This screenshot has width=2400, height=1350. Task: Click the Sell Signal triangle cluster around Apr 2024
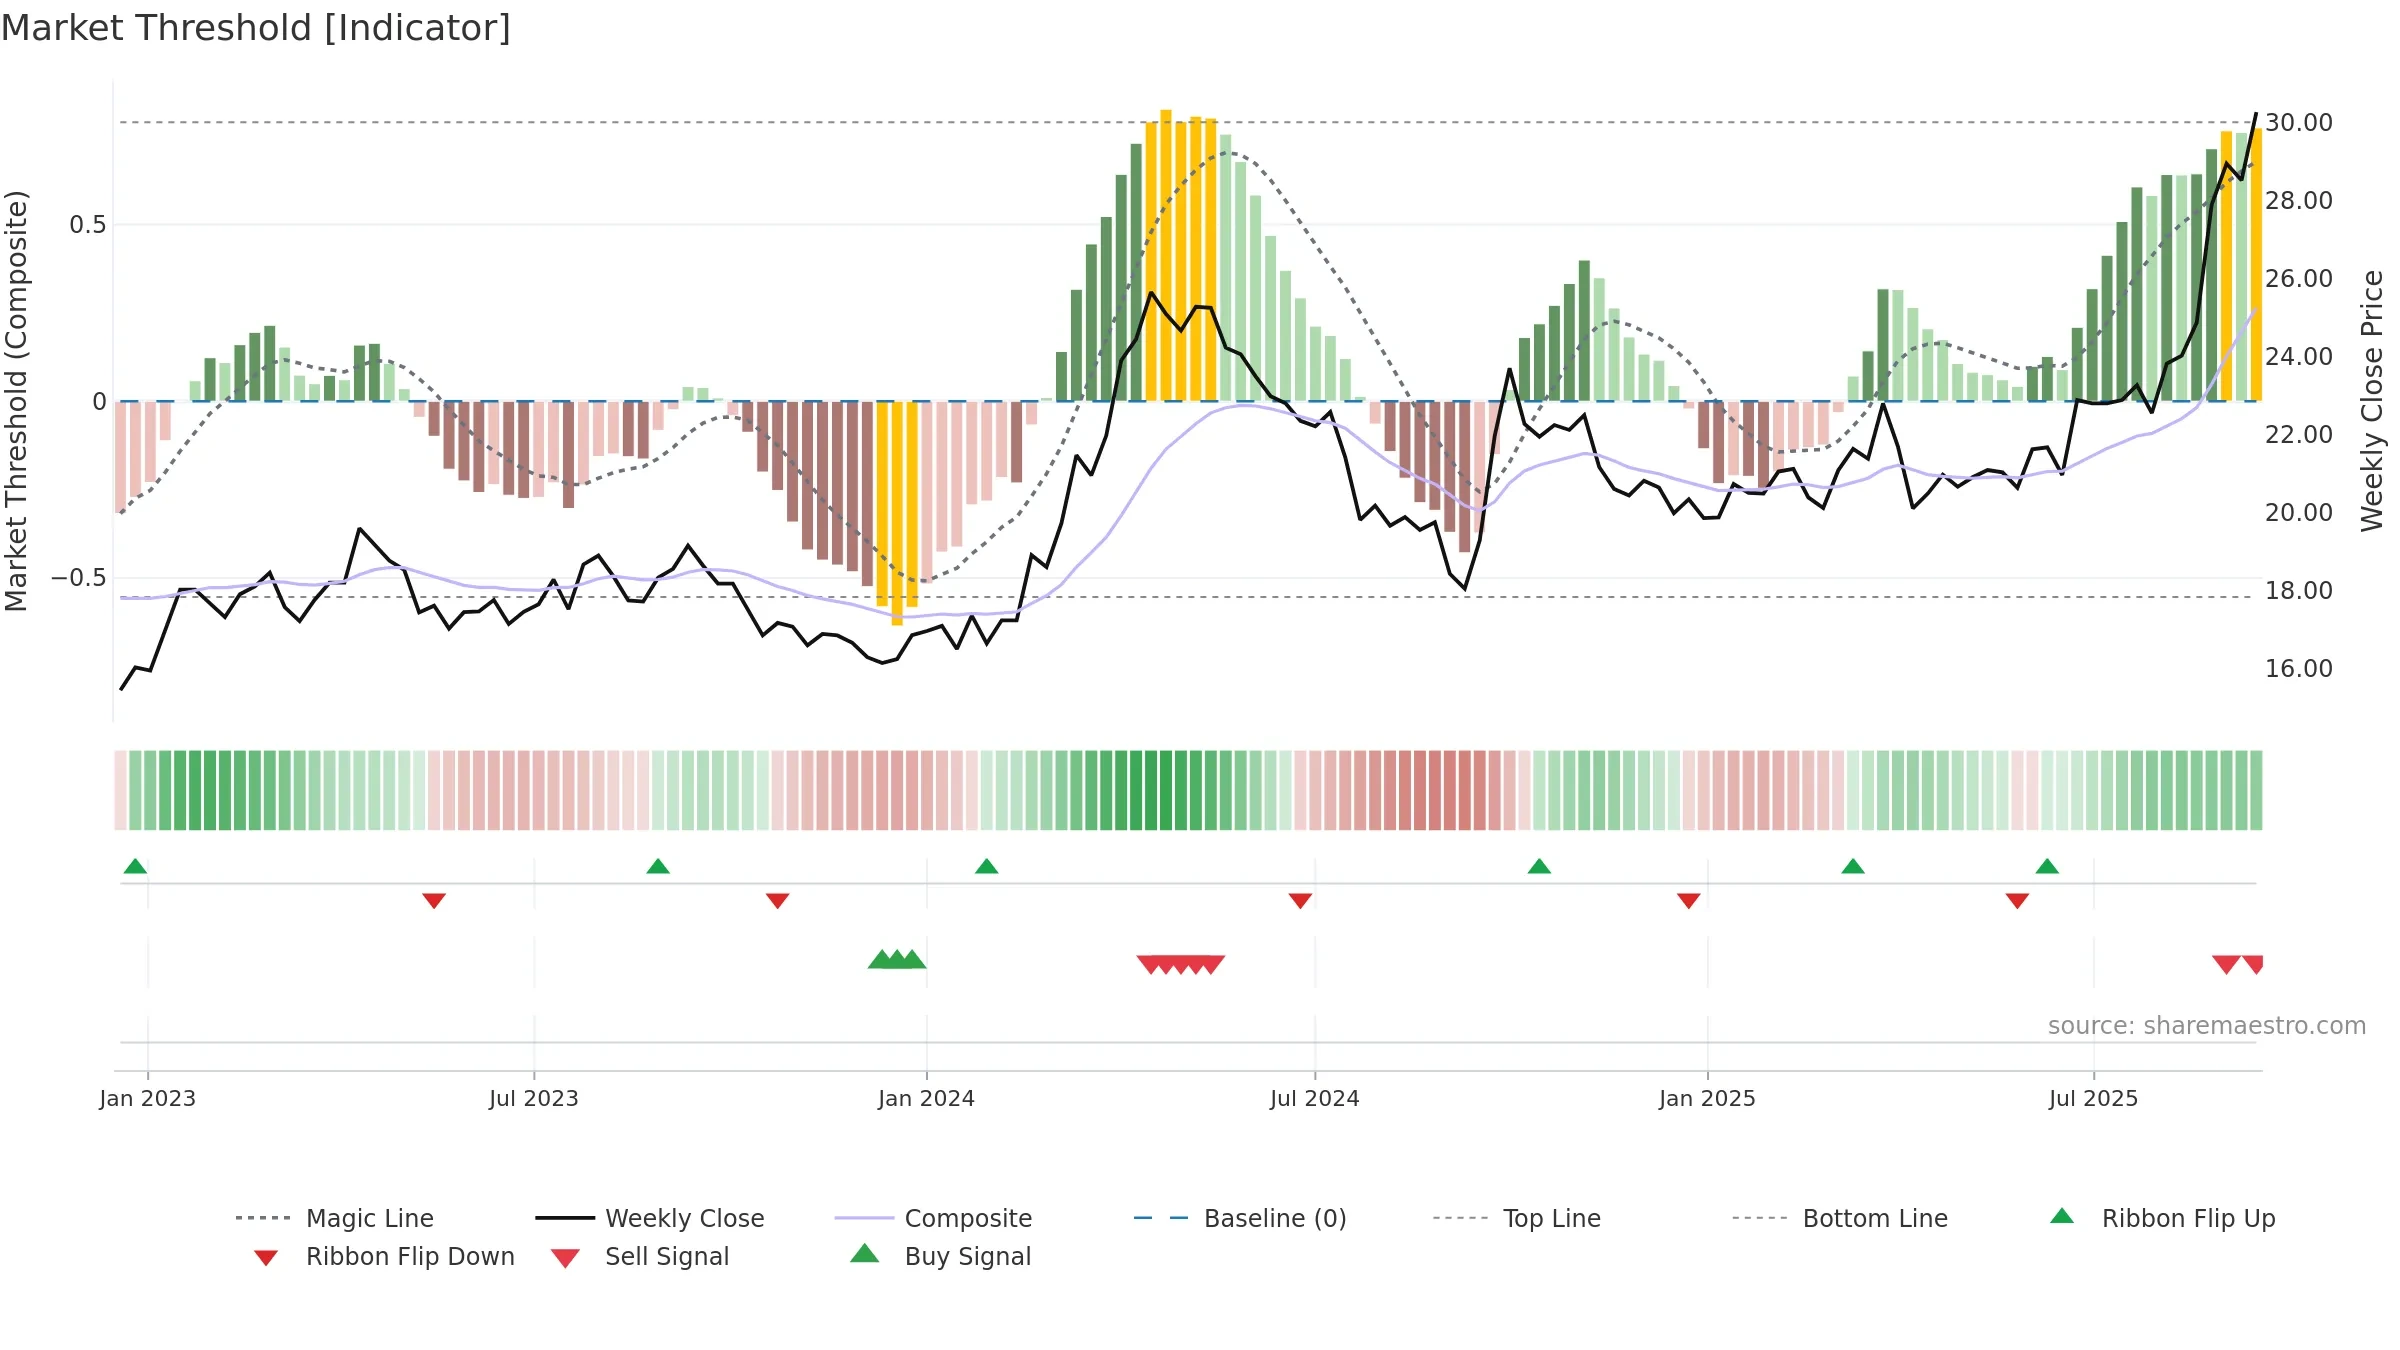pos(1181,965)
